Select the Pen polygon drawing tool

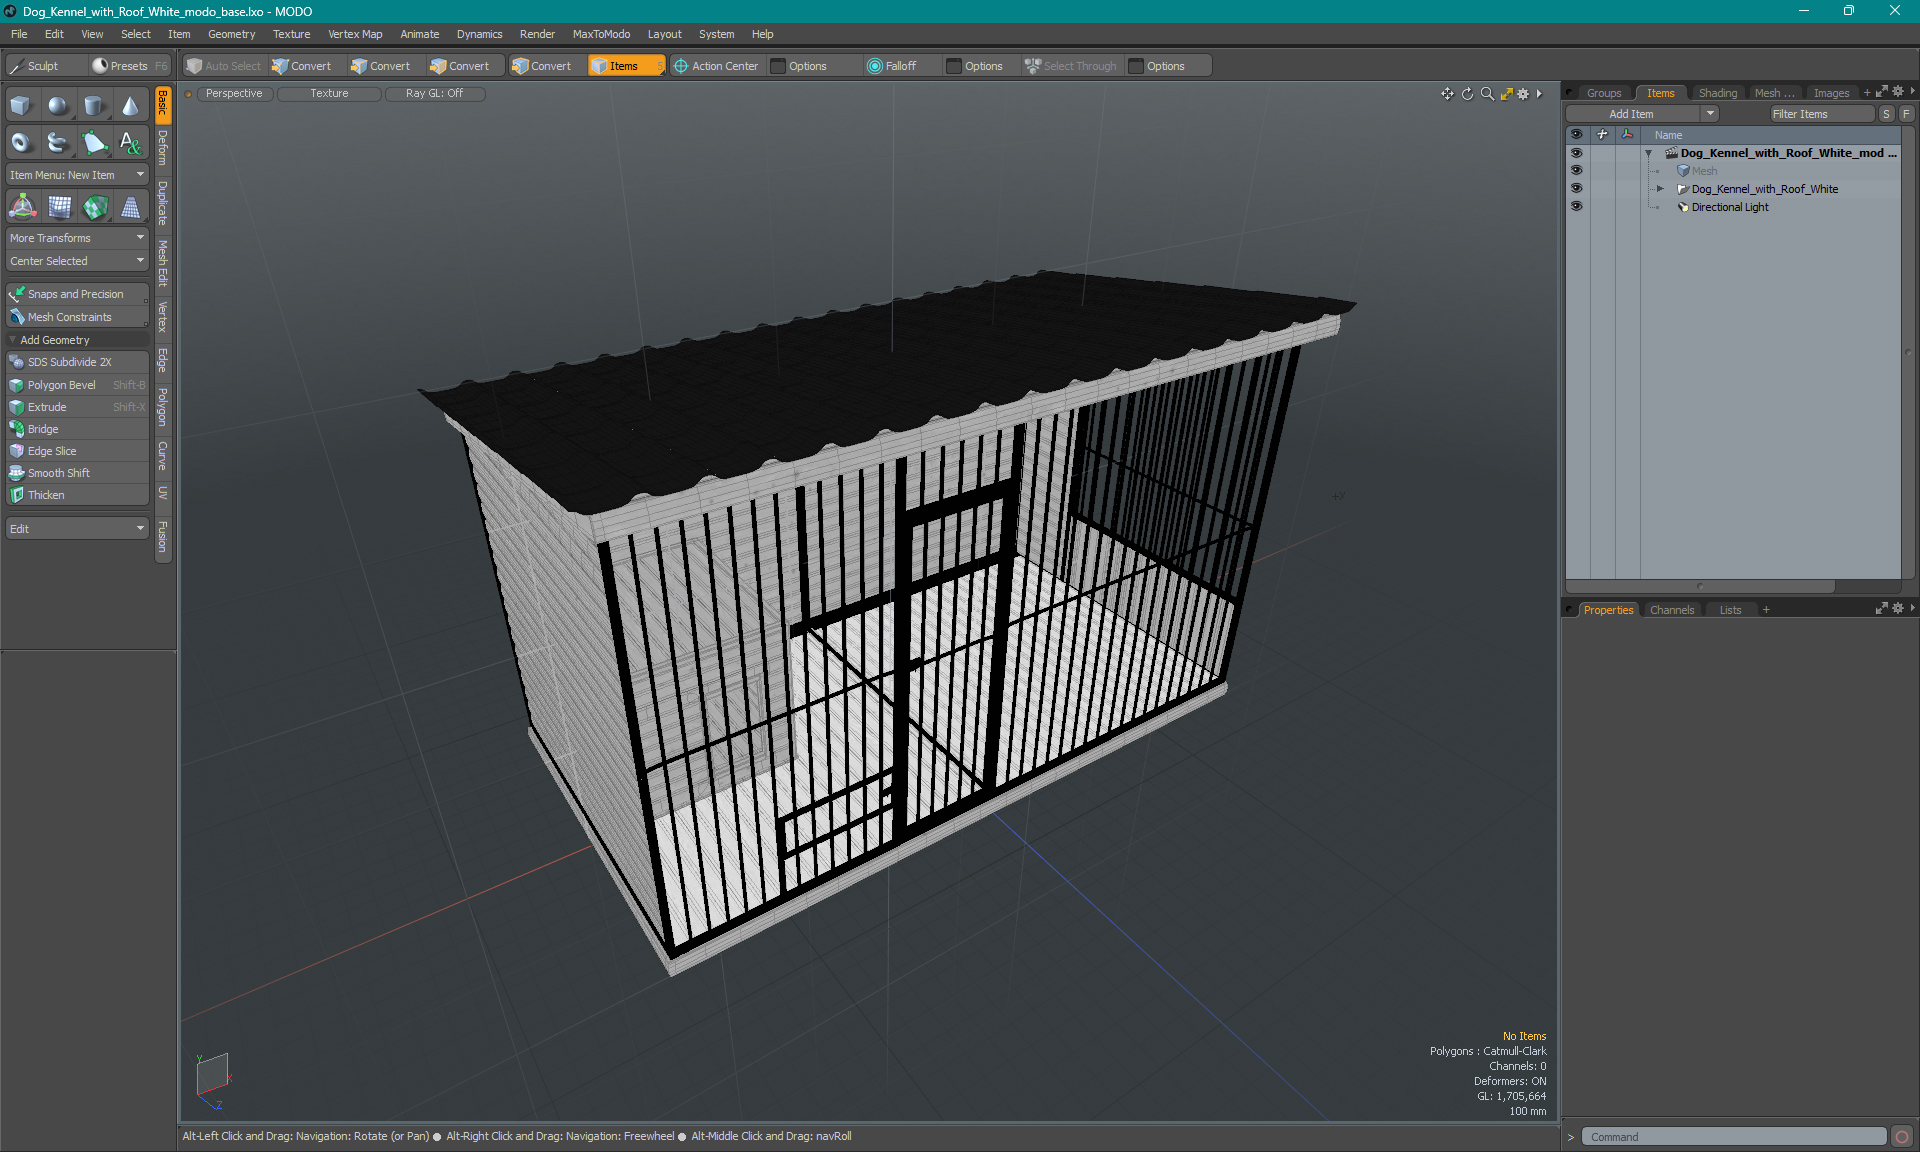pos(94,142)
